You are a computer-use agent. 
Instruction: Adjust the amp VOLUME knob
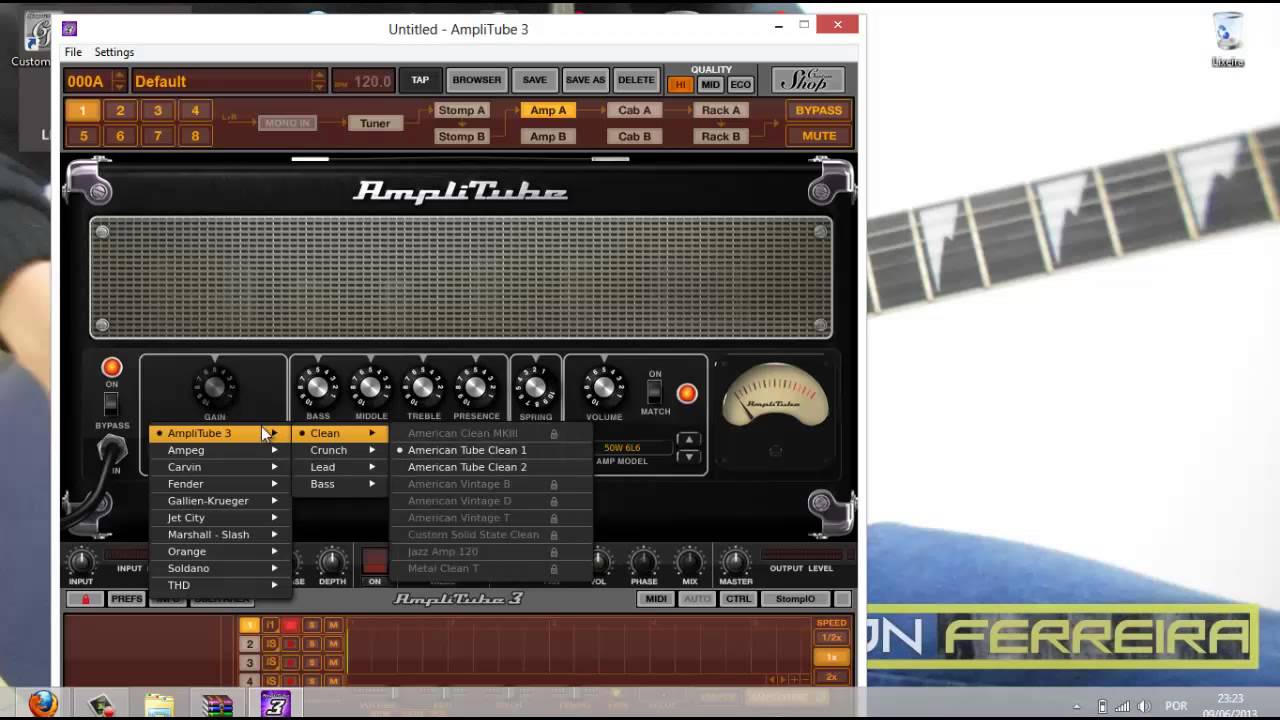click(603, 387)
